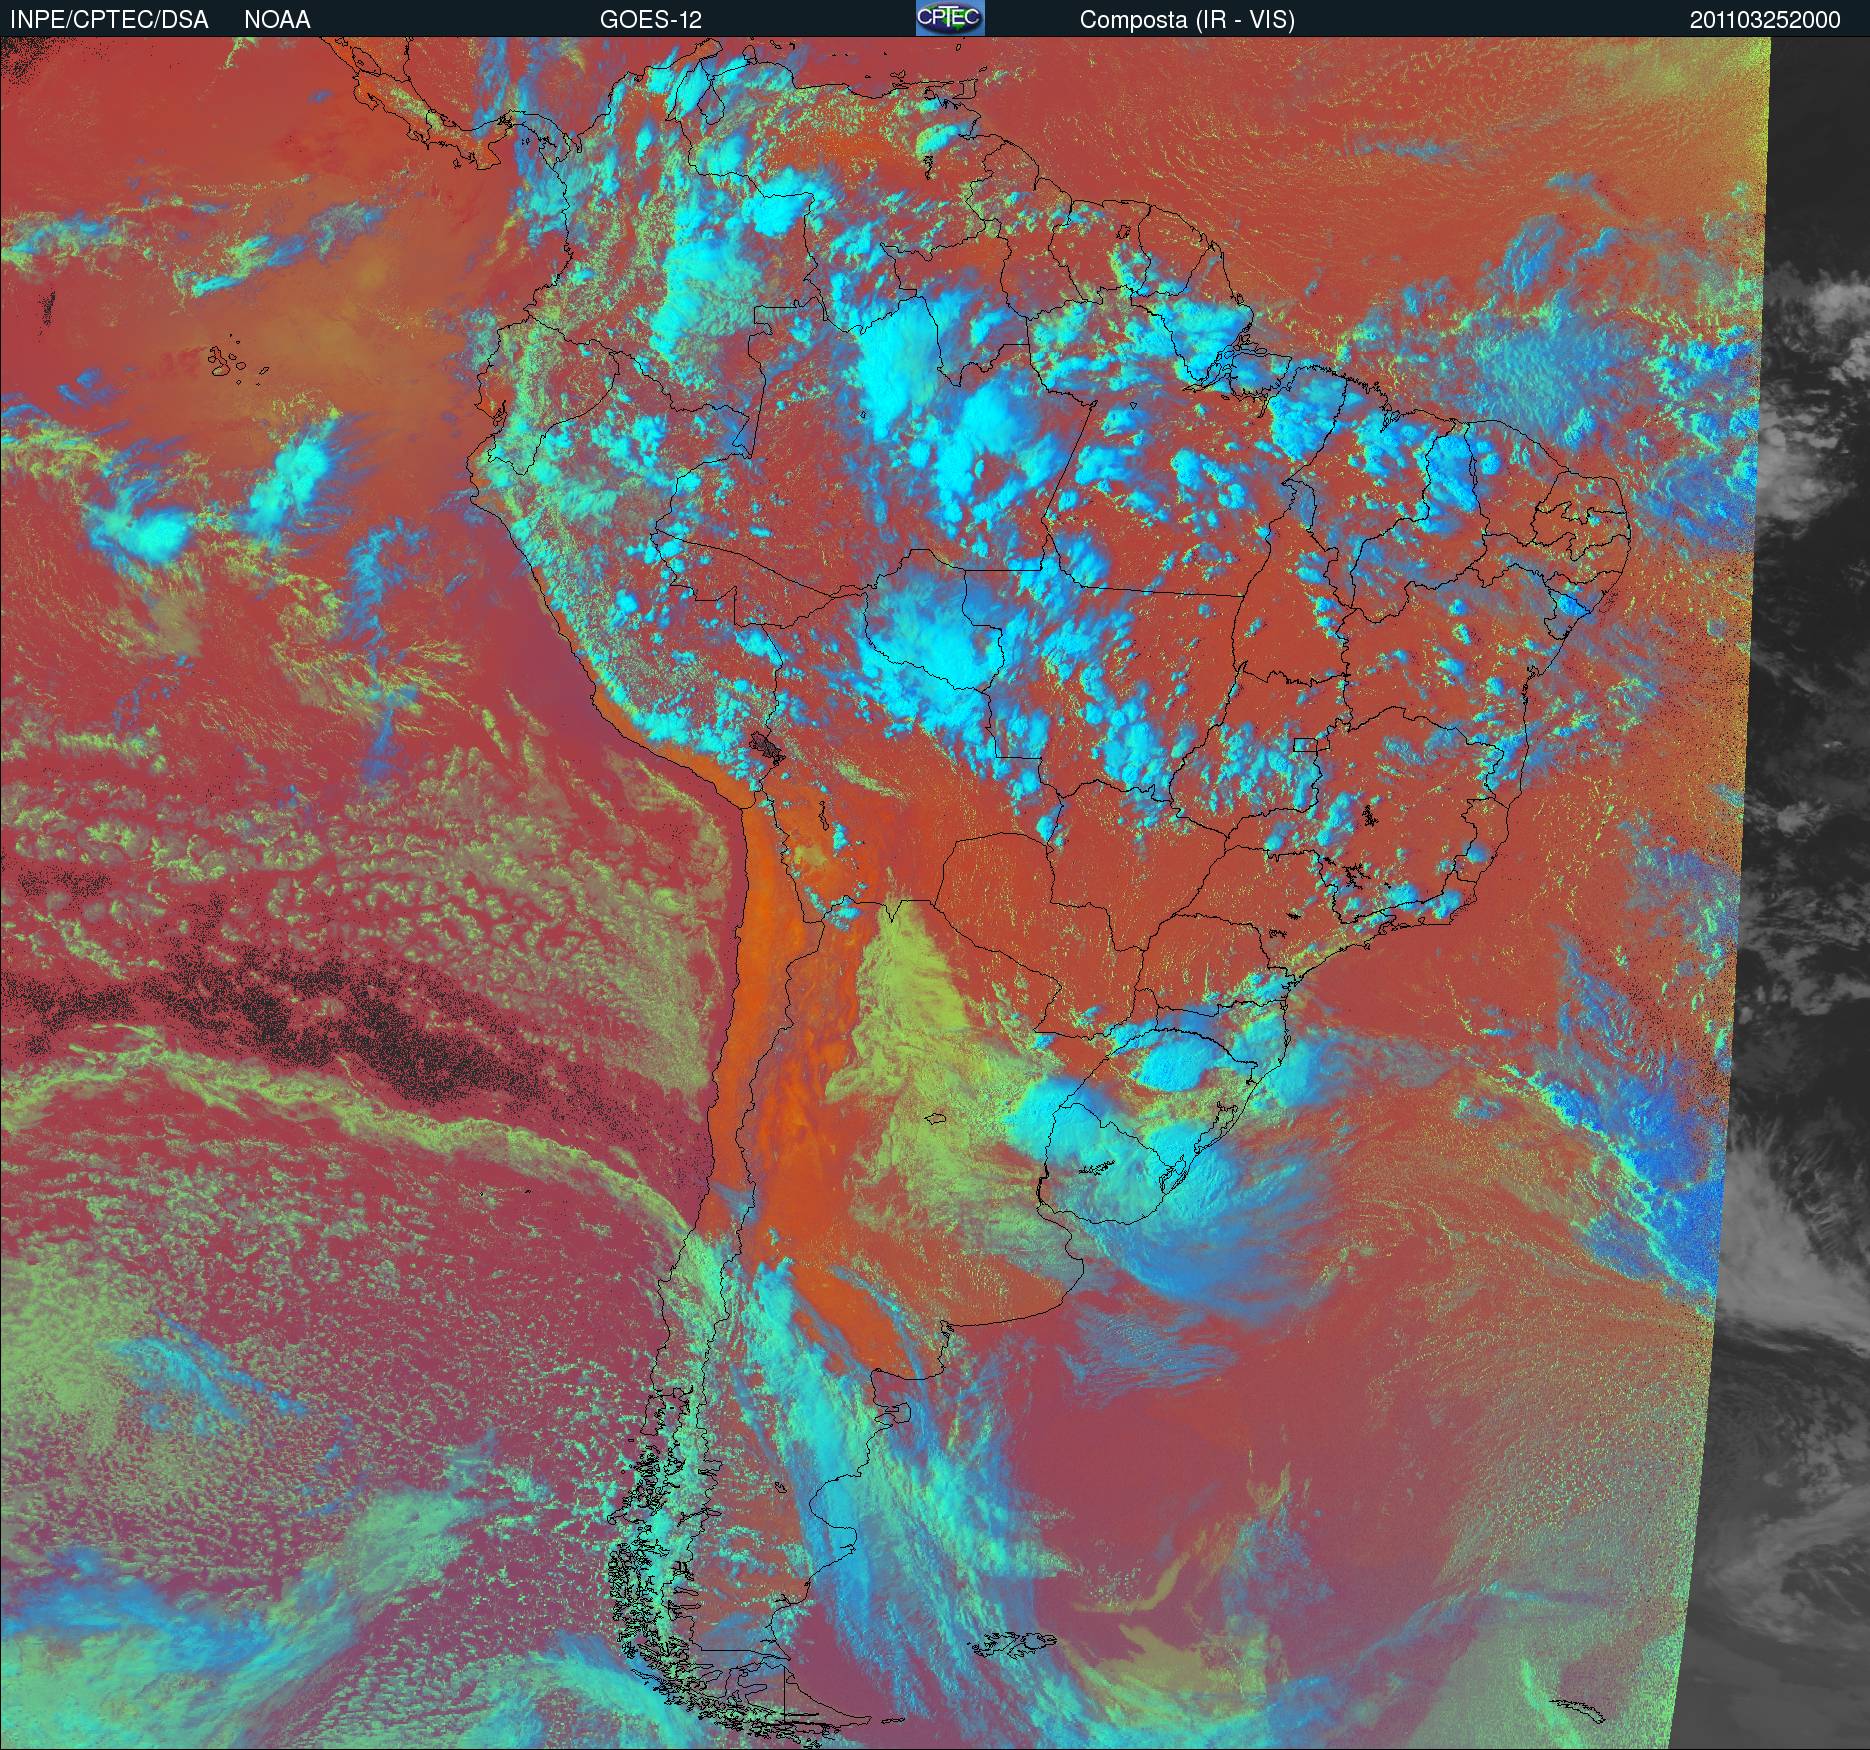
Task: Select the NOAA label in the header
Action: pyautogui.click(x=277, y=20)
